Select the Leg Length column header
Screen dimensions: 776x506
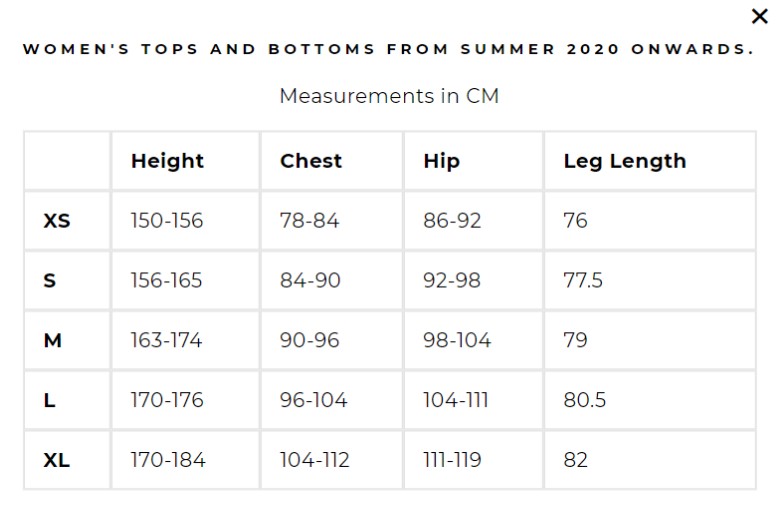click(x=625, y=161)
